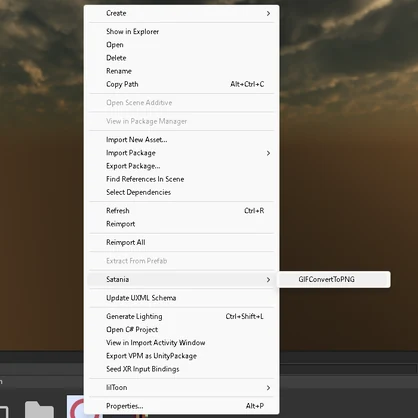Open the Import Package submenu
The image size is (418, 418).
181,153
